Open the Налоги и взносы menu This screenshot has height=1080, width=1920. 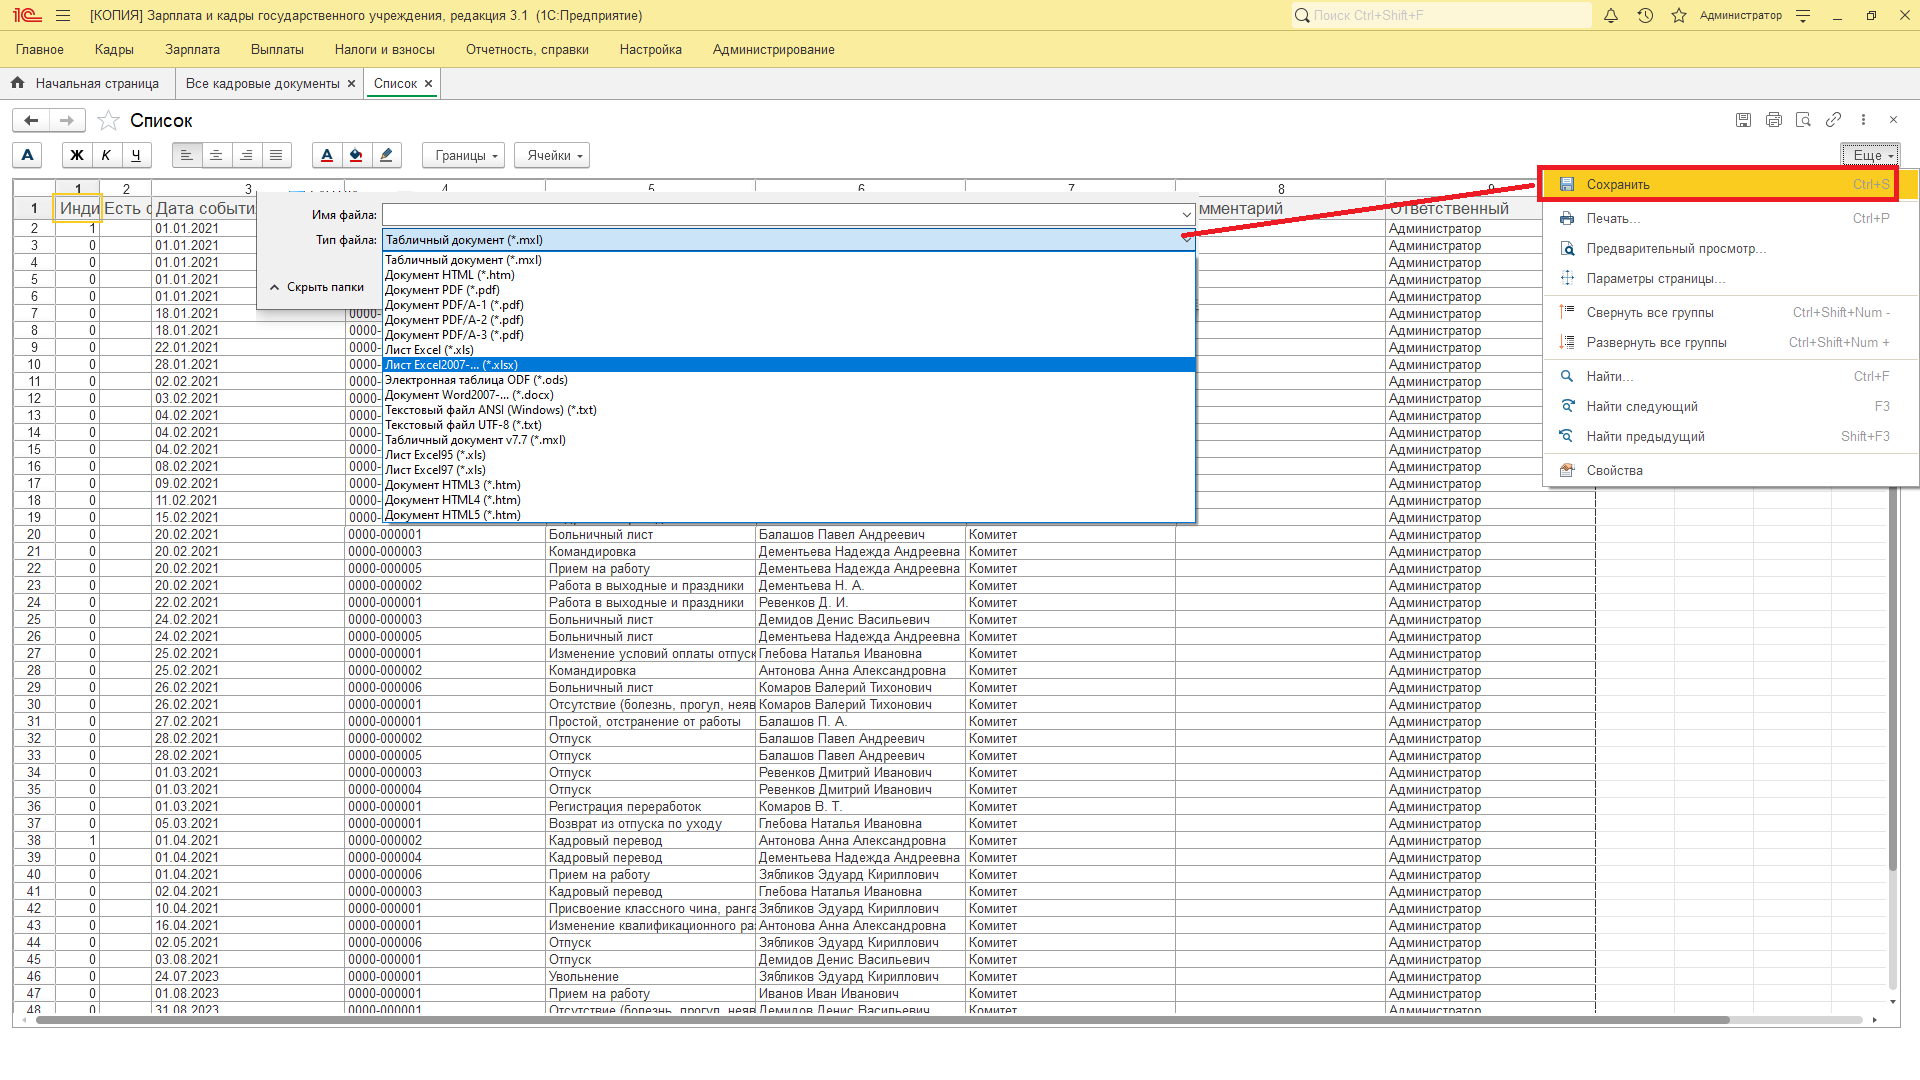tap(385, 50)
